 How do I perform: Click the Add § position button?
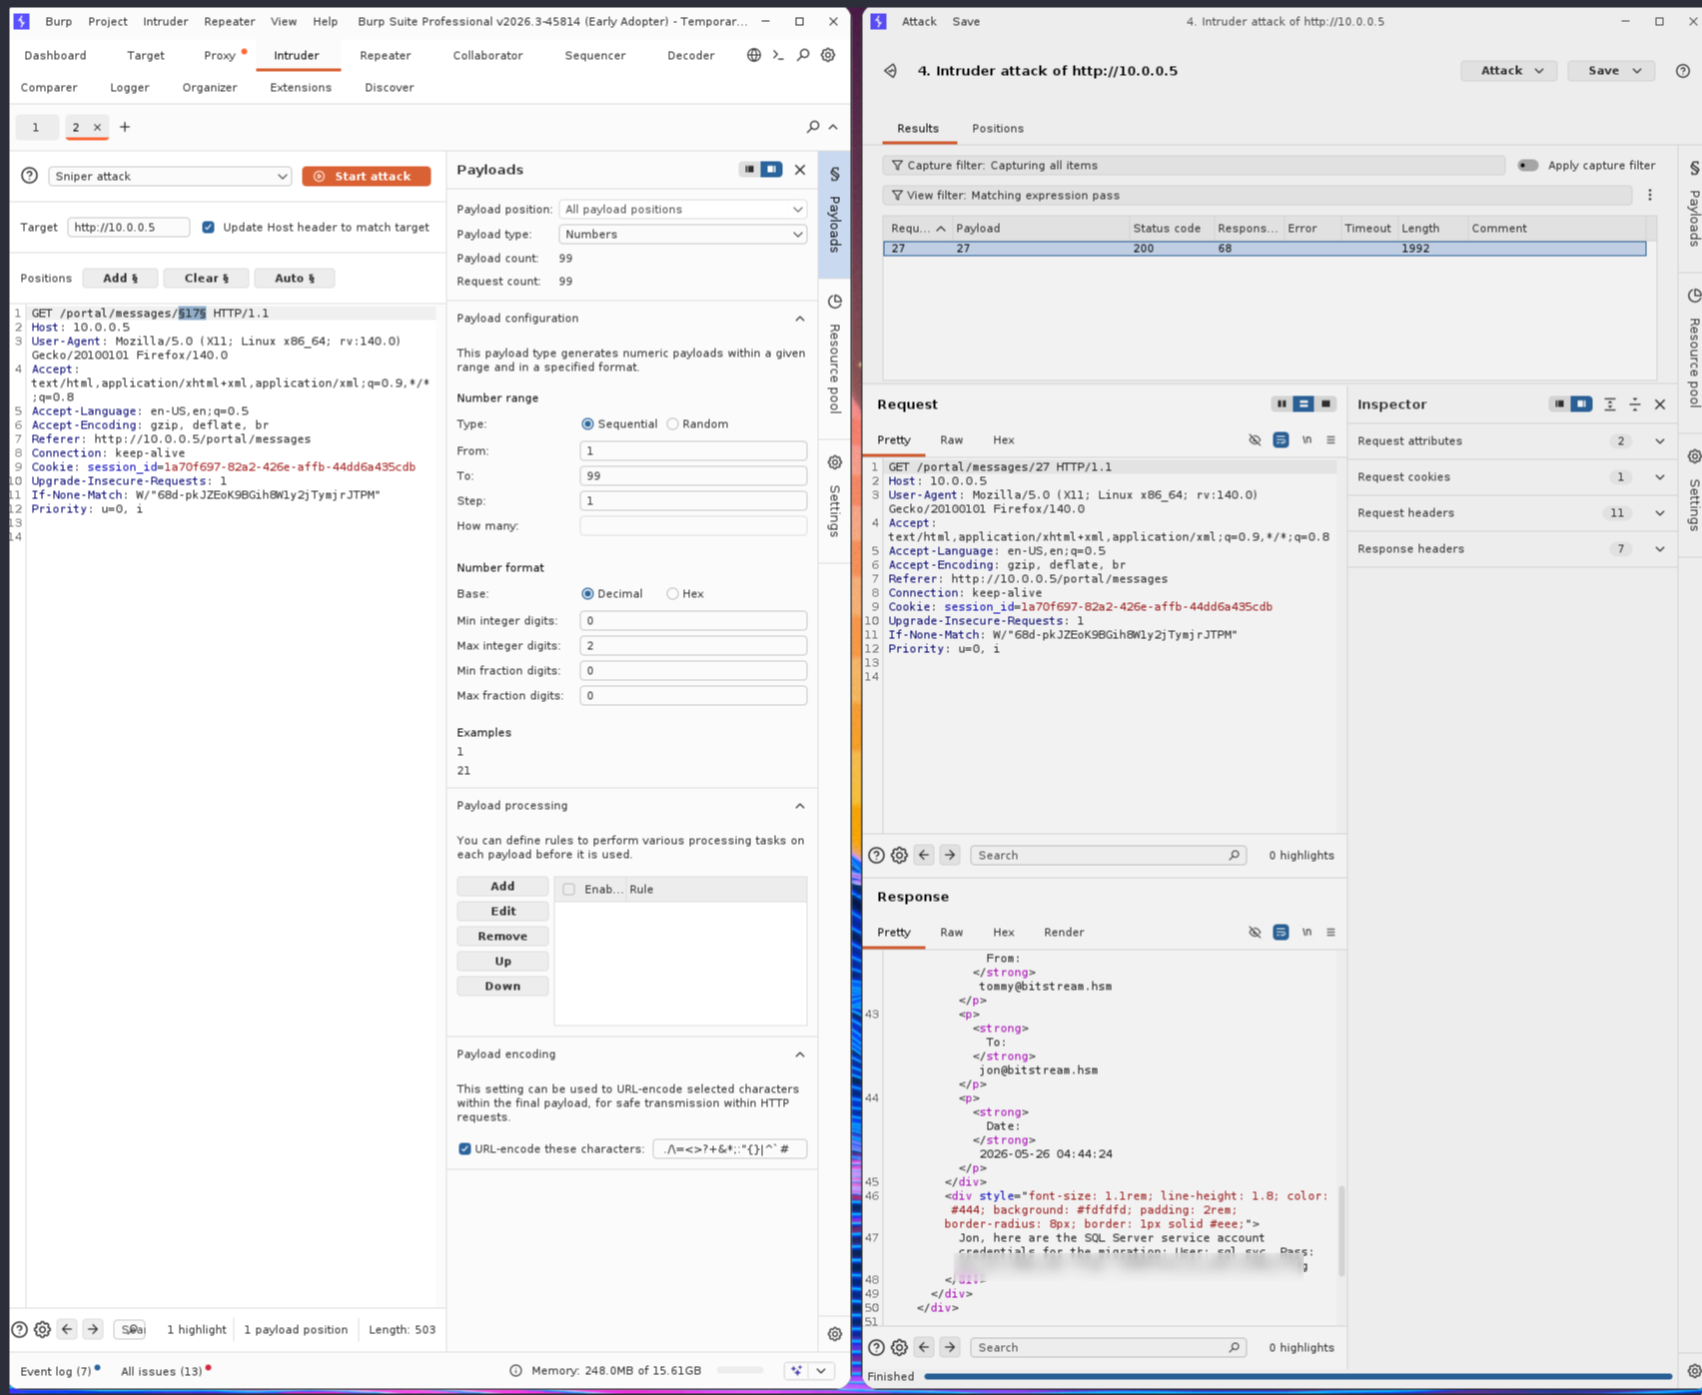(120, 278)
